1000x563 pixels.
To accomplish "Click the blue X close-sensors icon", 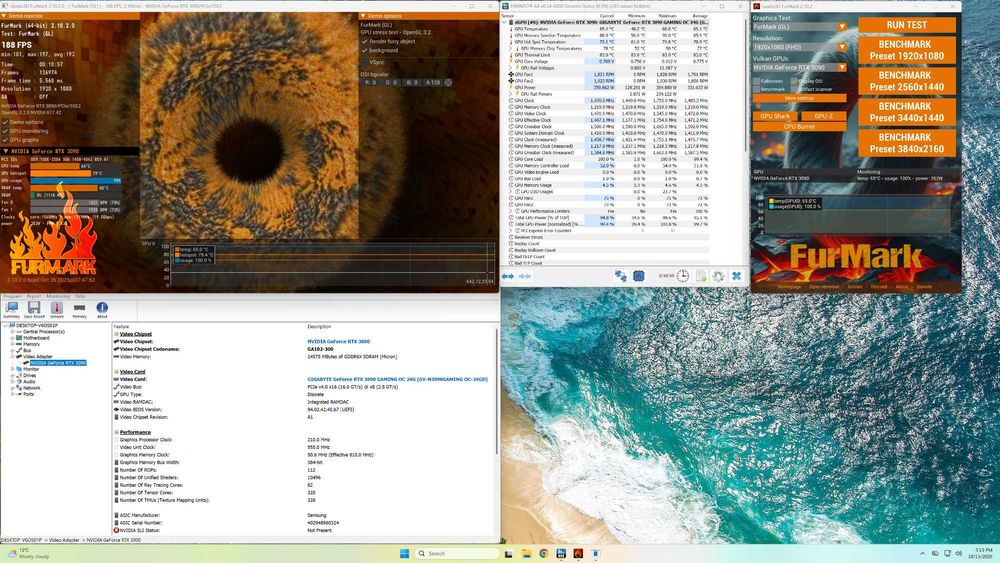I will coord(737,275).
